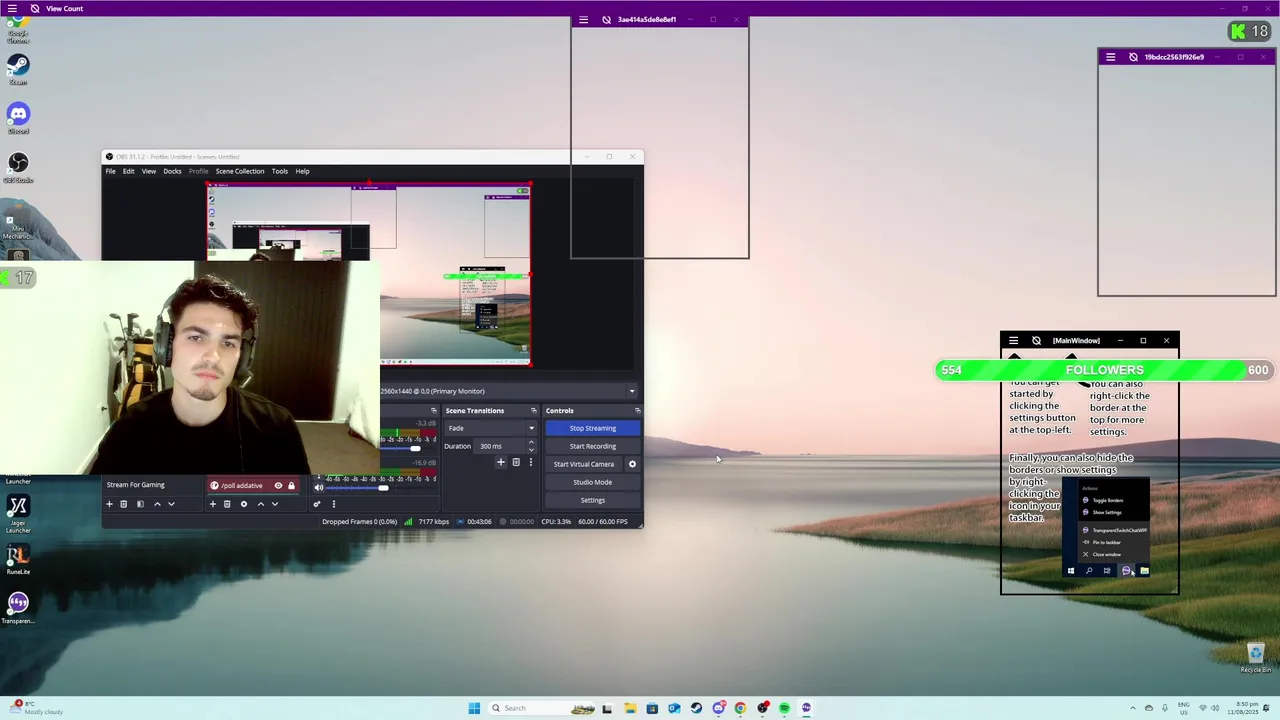Image resolution: width=1280 pixels, height=720 pixels.
Task: Toggle visibility eye of /poll addative source
Action: click(279, 486)
